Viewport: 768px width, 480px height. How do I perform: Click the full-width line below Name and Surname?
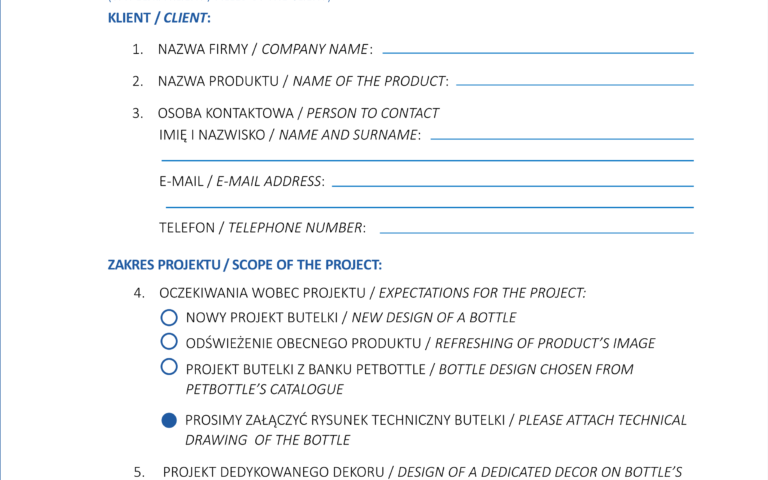tap(427, 159)
